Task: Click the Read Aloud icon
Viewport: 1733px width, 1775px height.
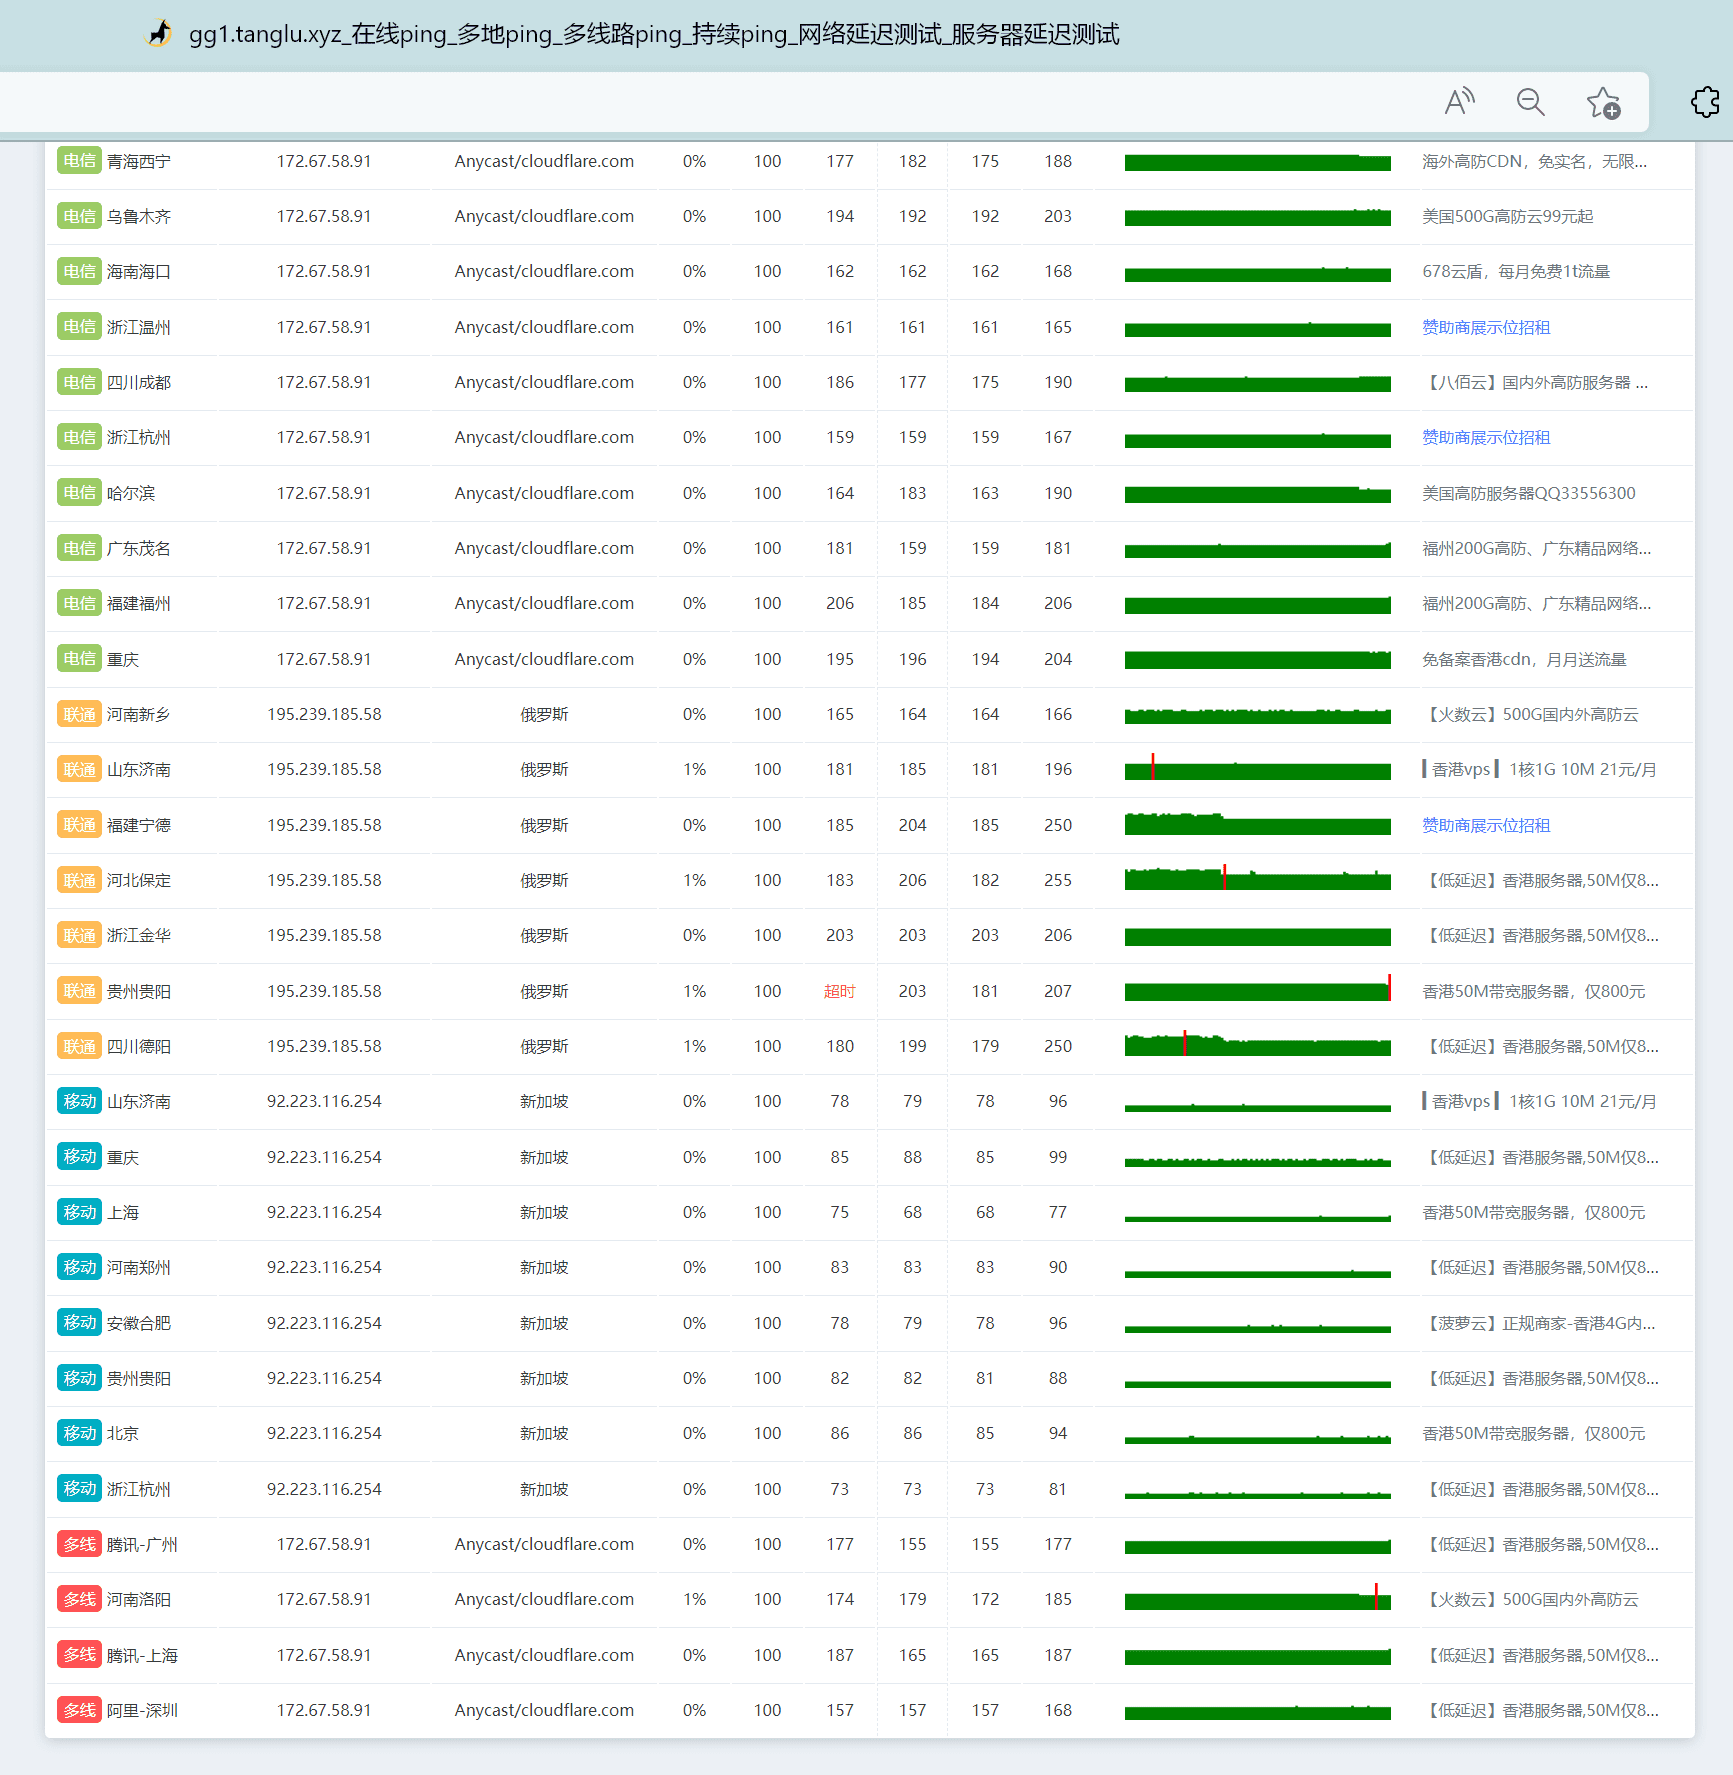Action: [1459, 102]
